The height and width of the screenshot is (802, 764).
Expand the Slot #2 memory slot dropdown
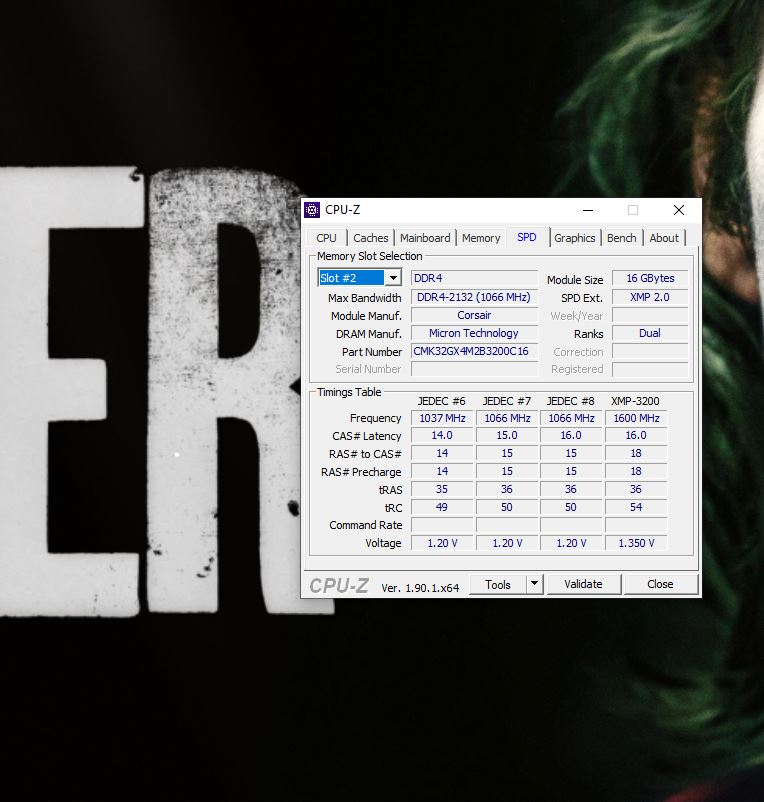[393, 278]
